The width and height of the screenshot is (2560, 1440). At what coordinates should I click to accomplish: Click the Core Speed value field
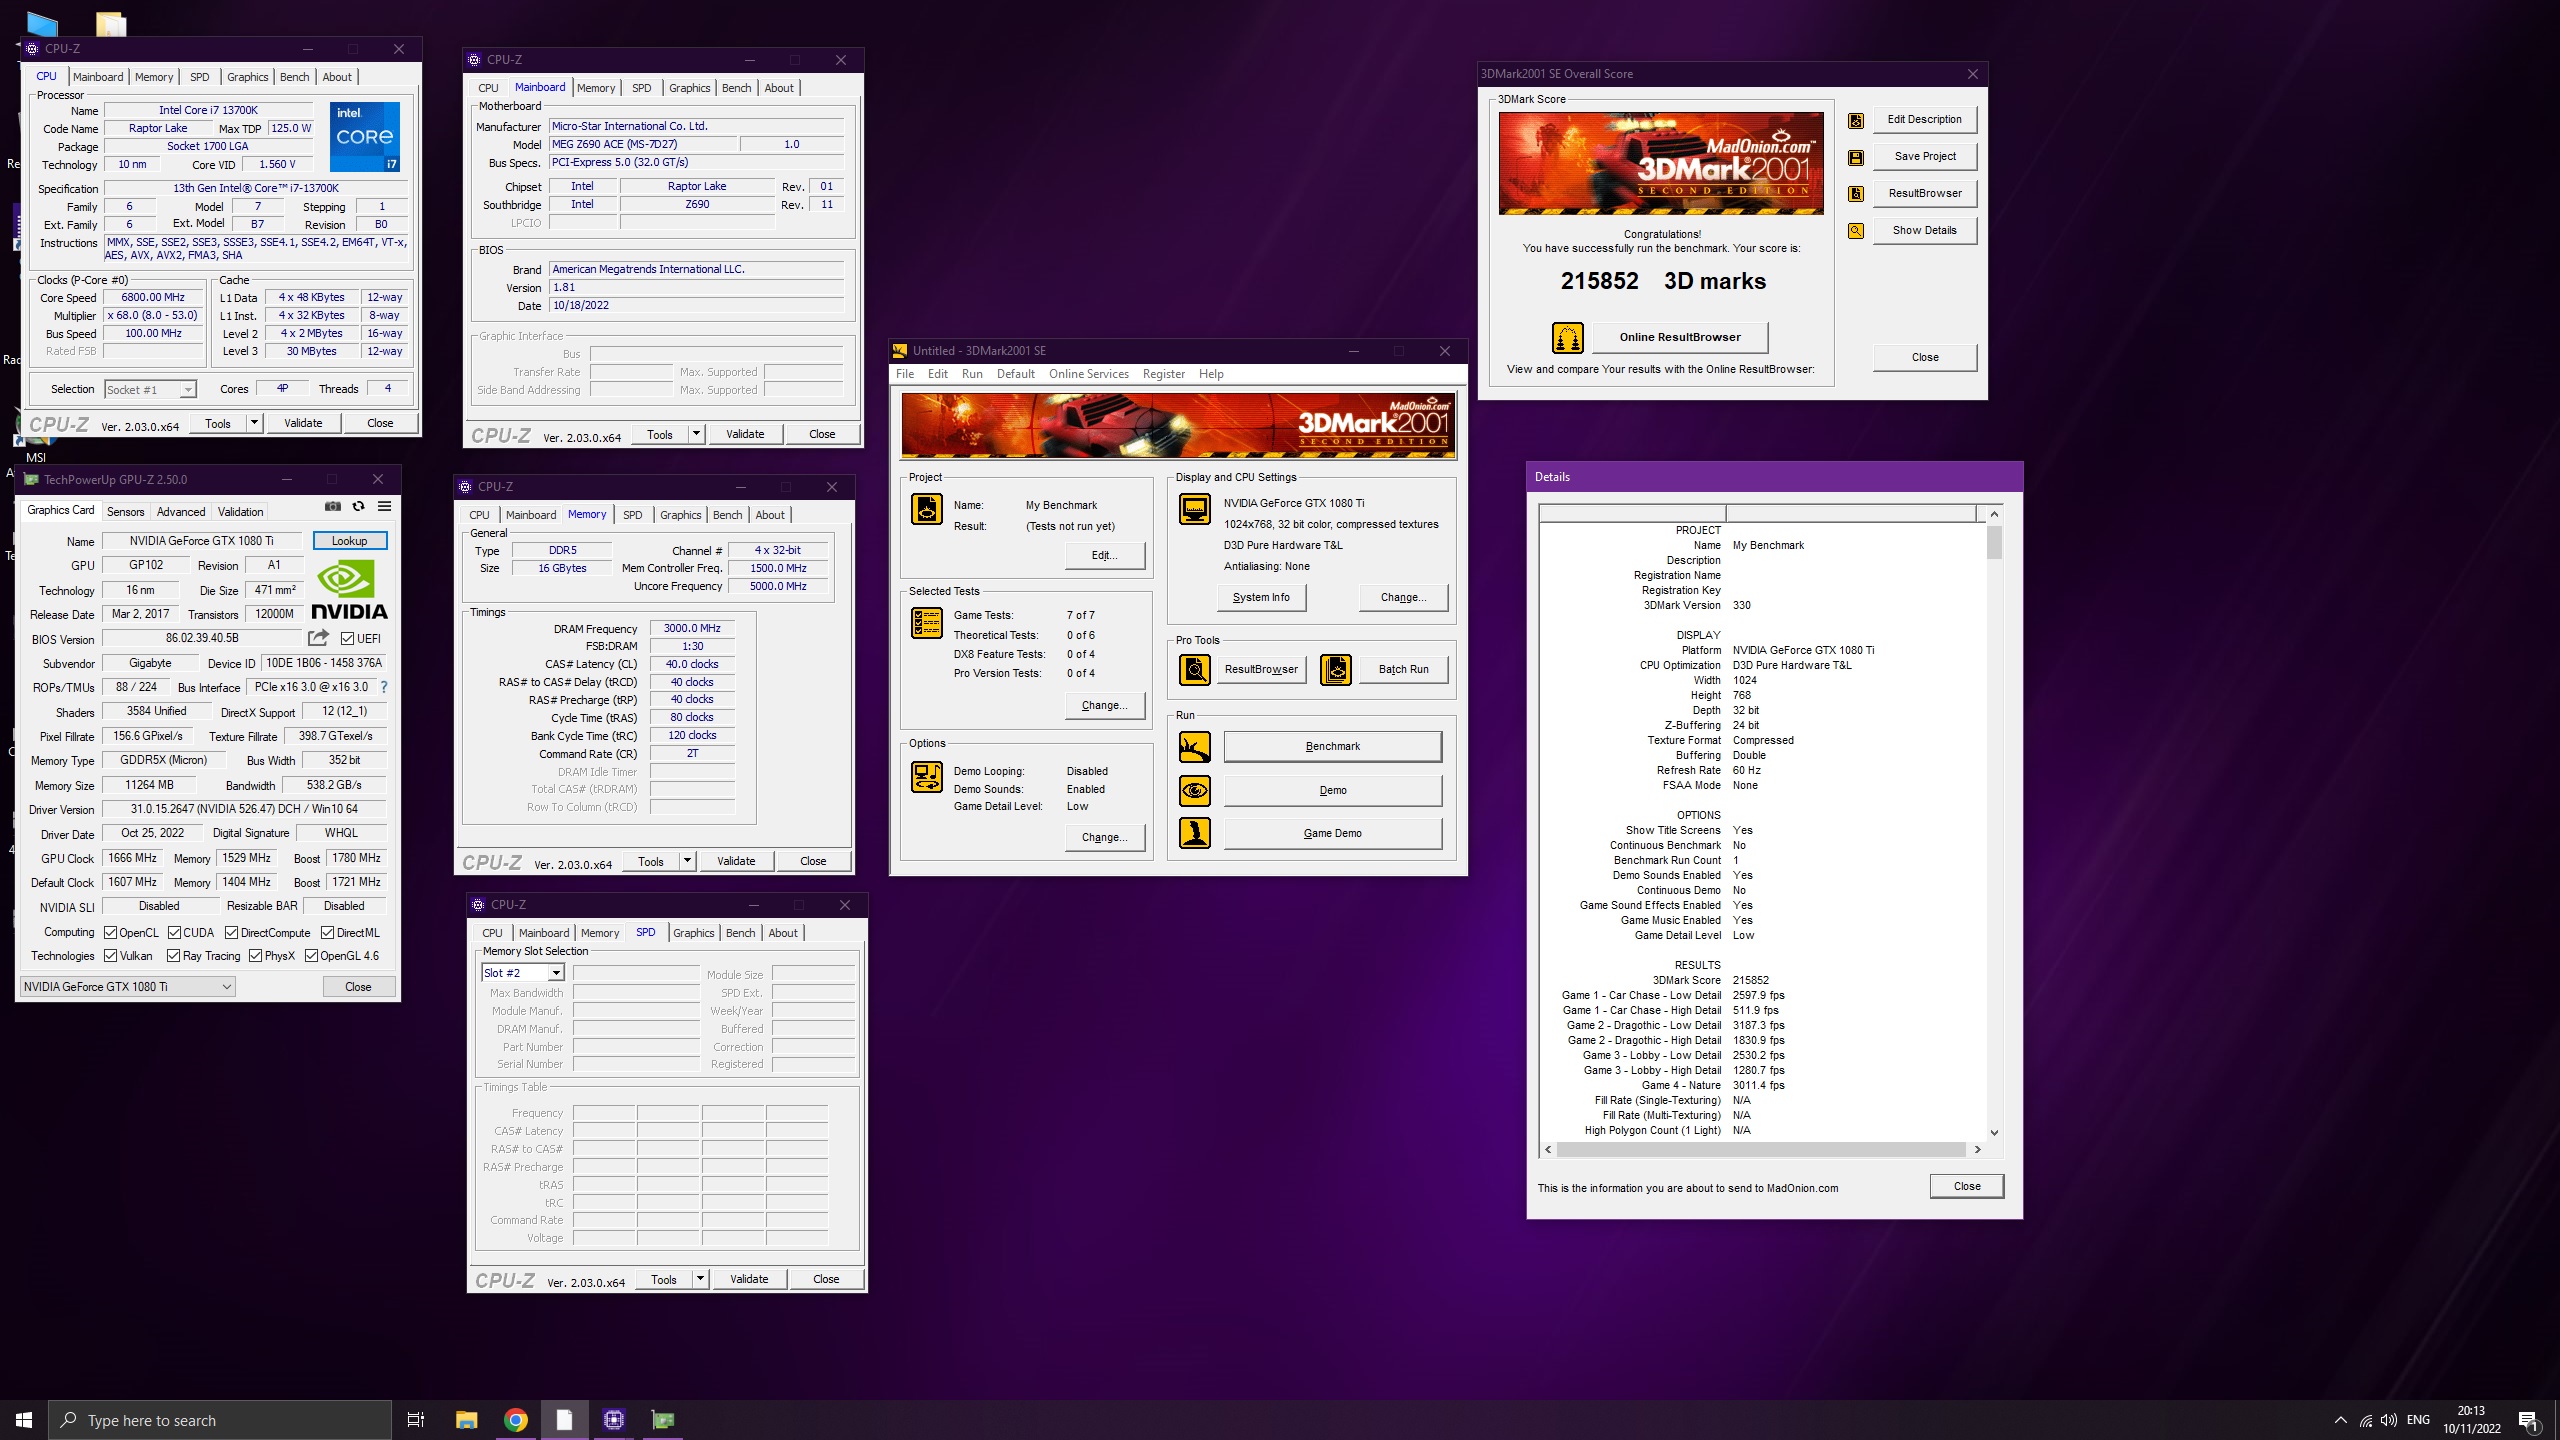click(153, 298)
